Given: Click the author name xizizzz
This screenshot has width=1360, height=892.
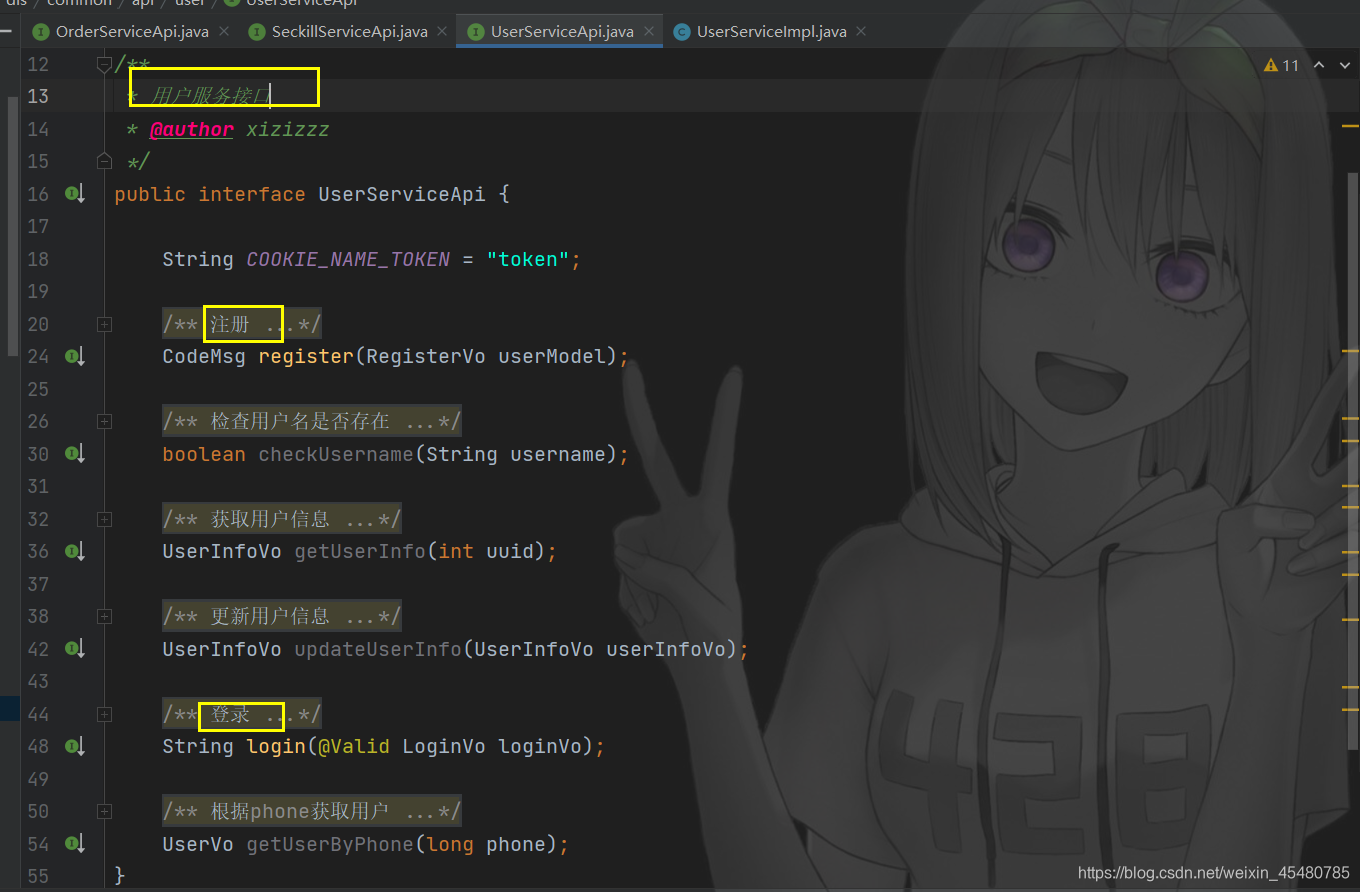Looking at the screenshot, I should [x=288, y=129].
